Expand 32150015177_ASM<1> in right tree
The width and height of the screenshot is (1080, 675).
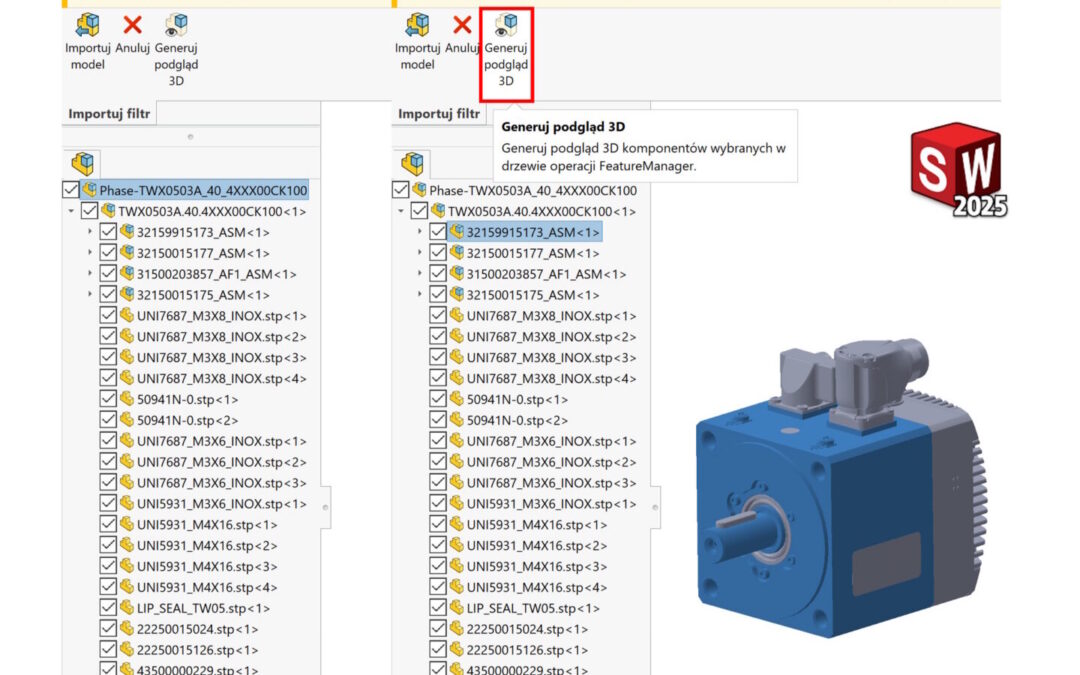pos(419,253)
